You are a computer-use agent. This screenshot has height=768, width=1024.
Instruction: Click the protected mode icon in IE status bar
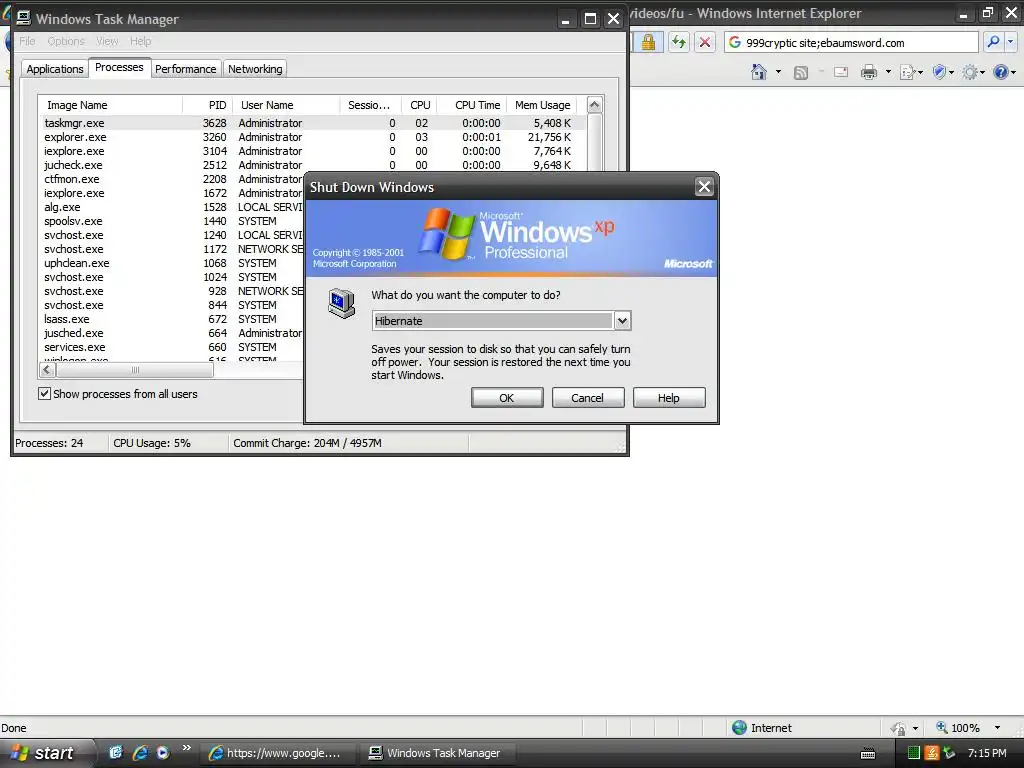[899, 728]
